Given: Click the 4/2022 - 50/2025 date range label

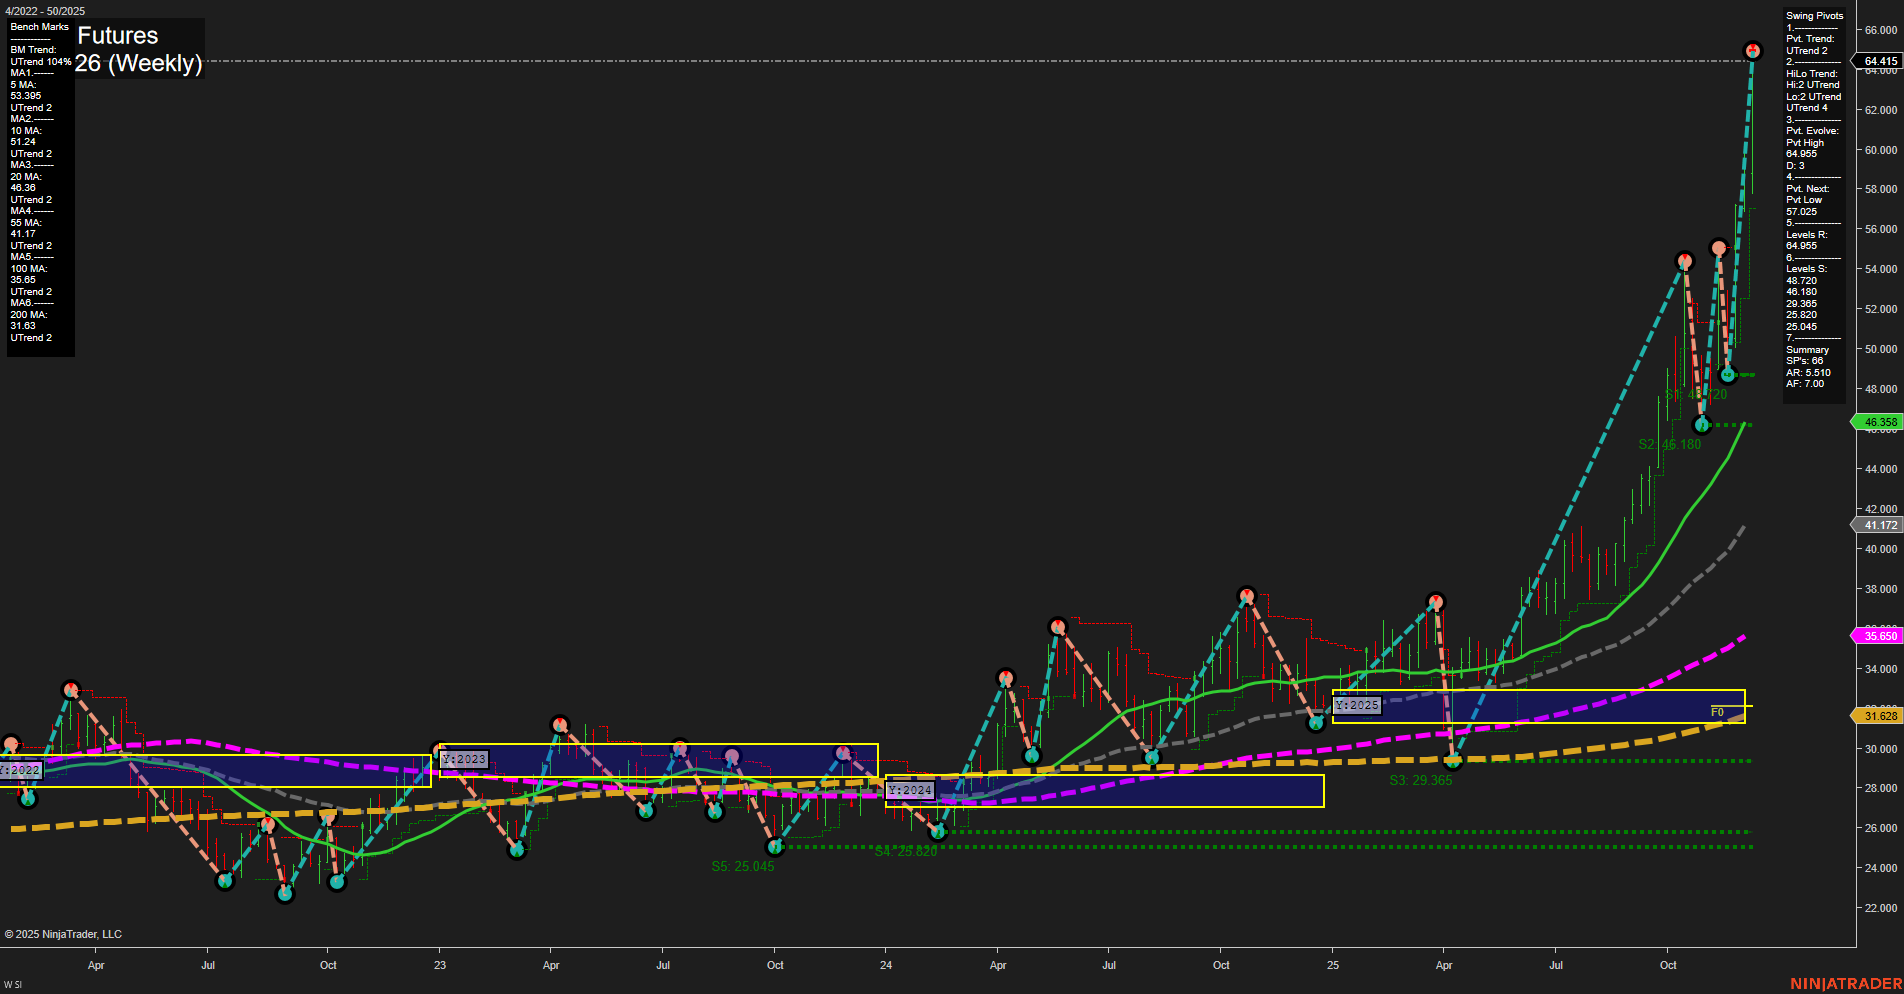Looking at the screenshot, I should (x=44, y=11).
